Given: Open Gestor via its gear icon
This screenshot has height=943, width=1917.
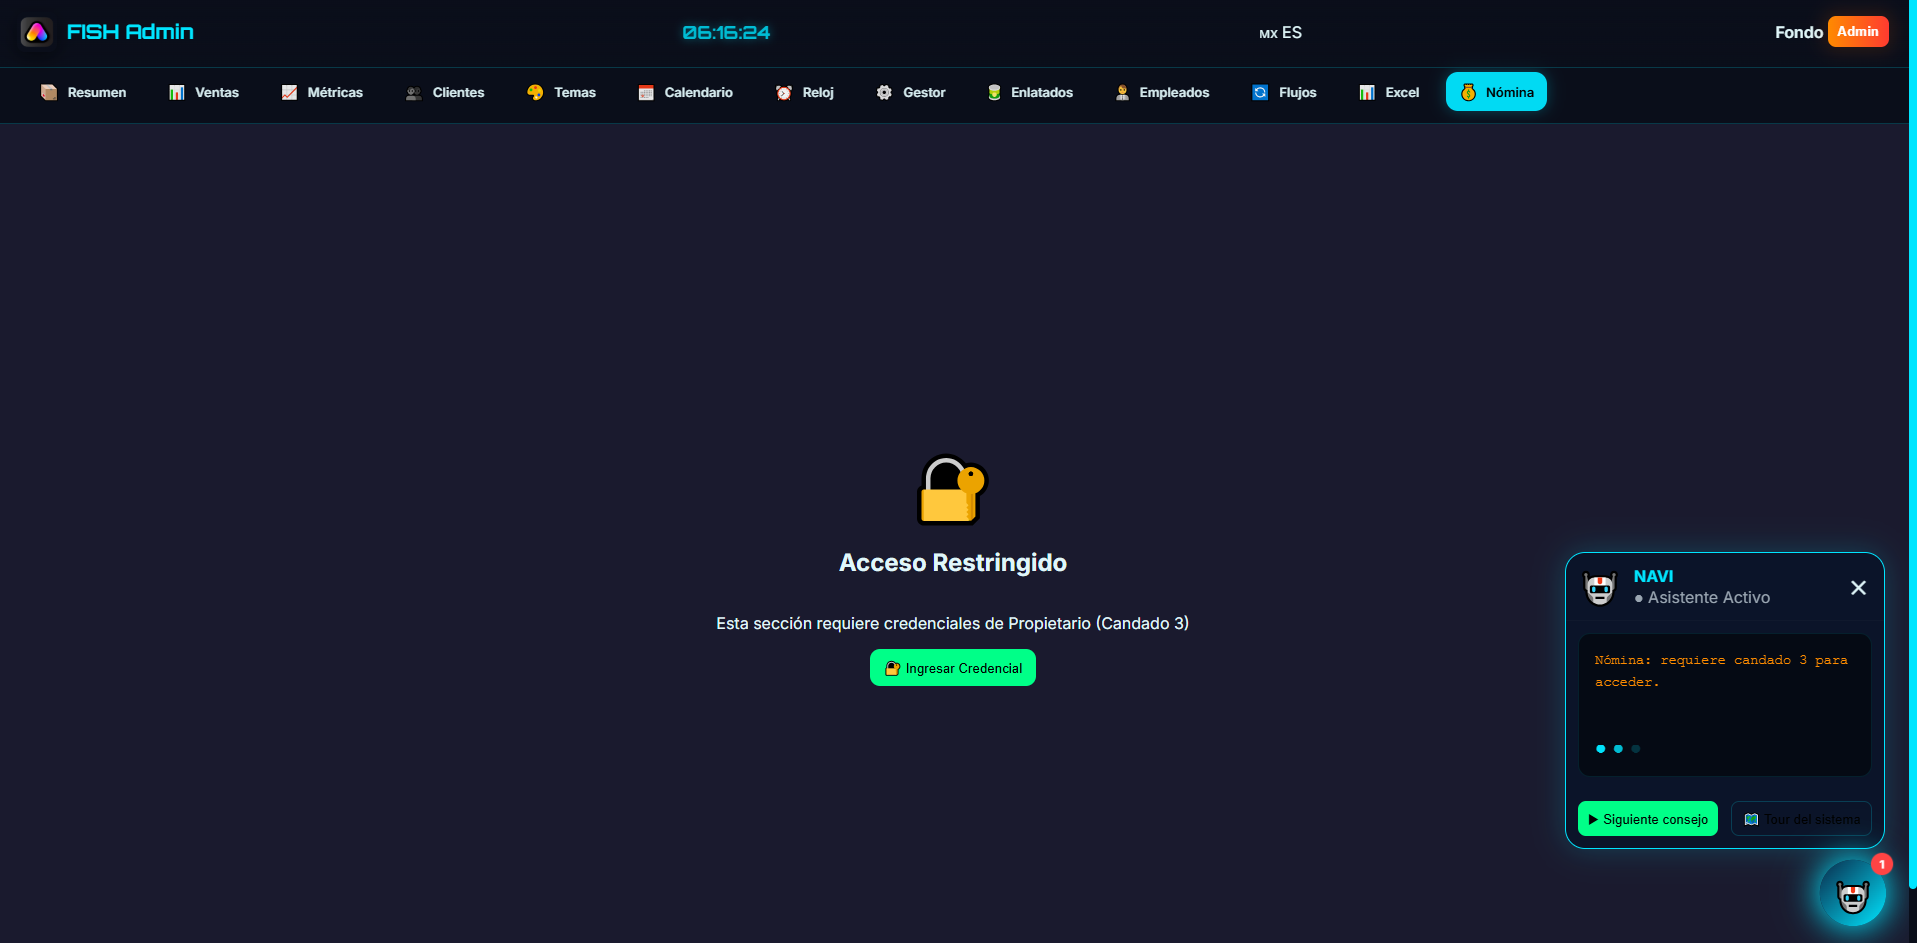Looking at the screenshot, I should [x=884, y=93].
